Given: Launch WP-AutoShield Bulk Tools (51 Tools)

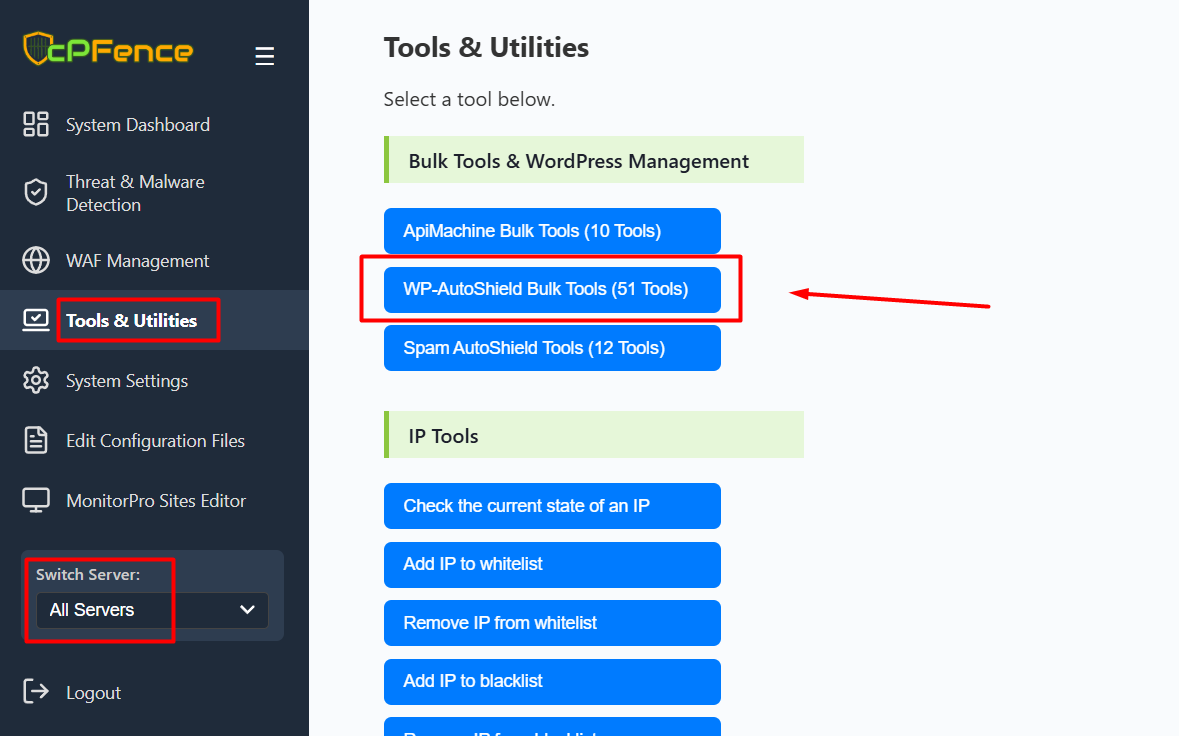Looking at the screenshot, I should 552,289.
